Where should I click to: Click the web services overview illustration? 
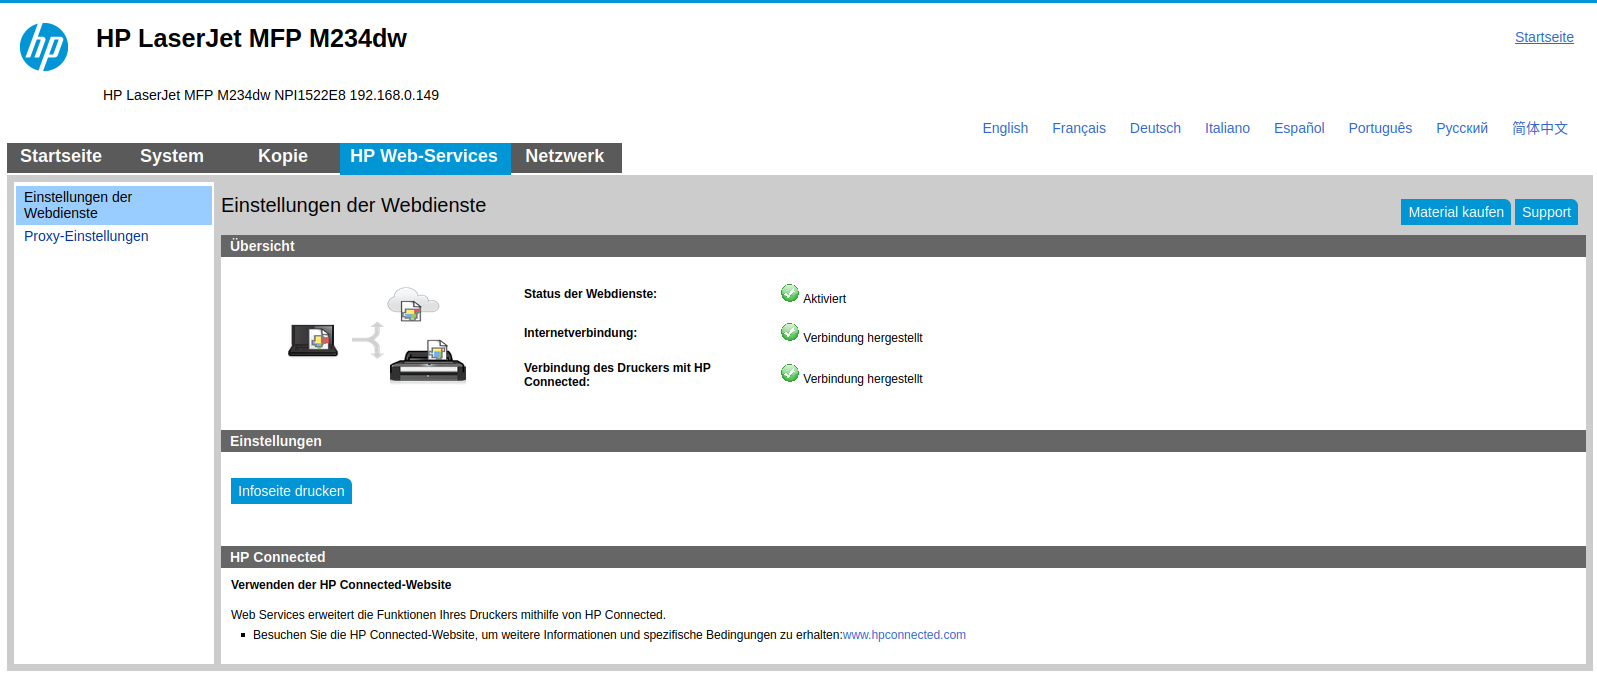click(377, 336)
